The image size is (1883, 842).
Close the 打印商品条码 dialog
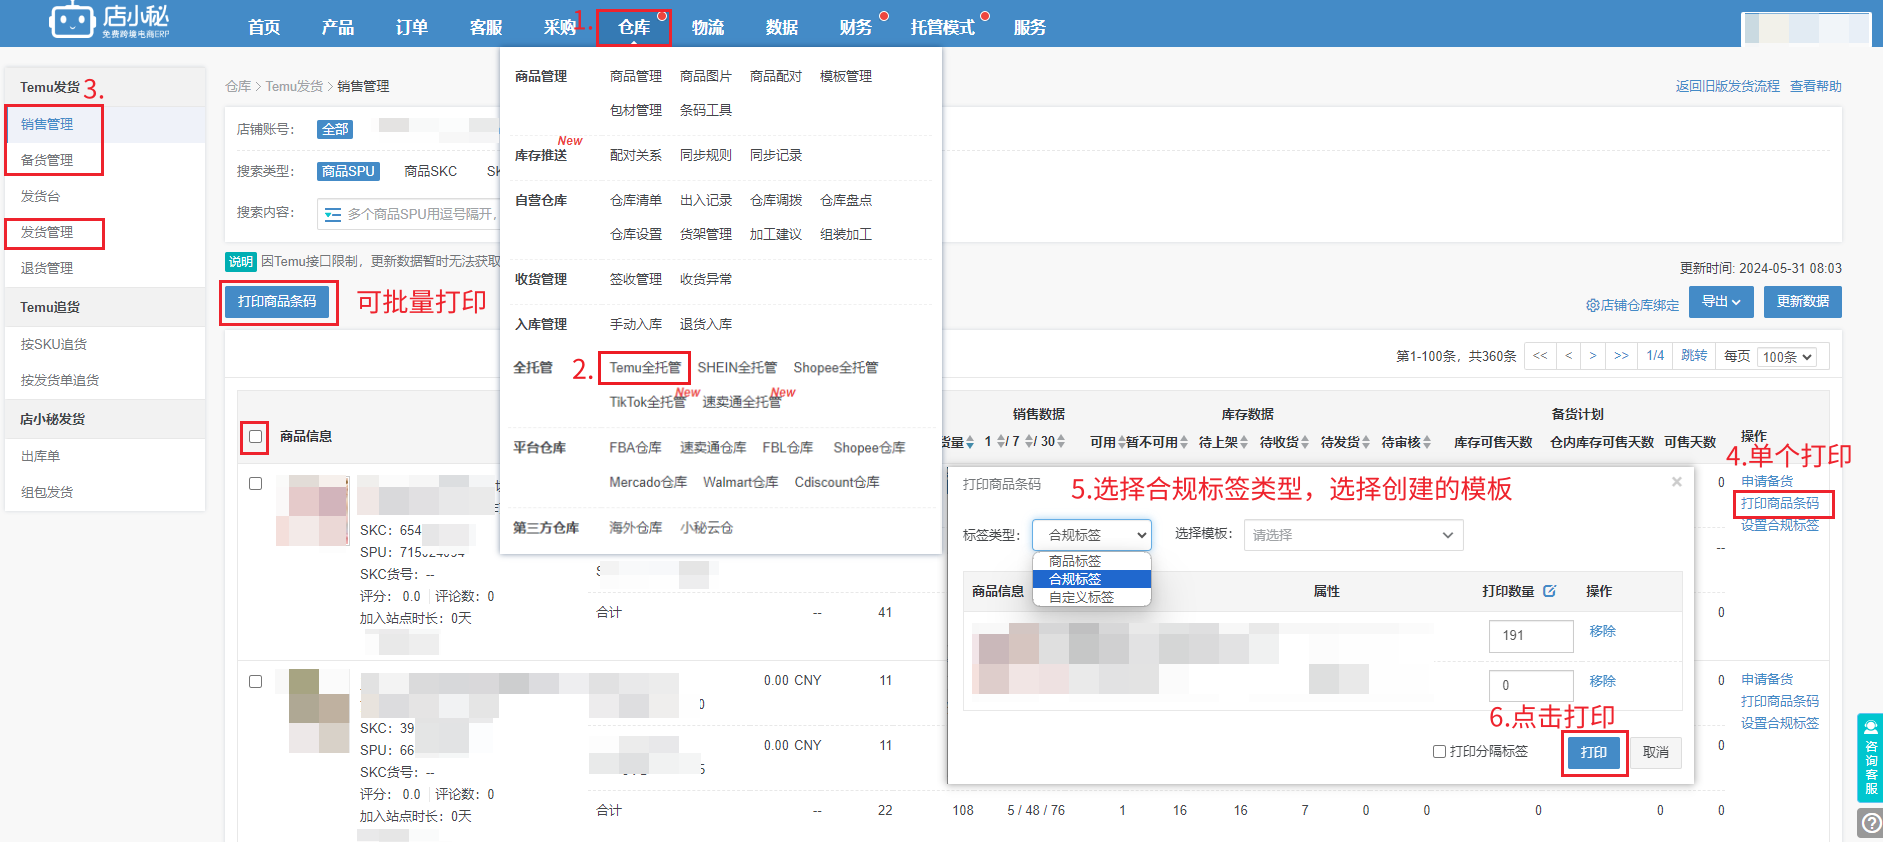[x=1677, y=482]
